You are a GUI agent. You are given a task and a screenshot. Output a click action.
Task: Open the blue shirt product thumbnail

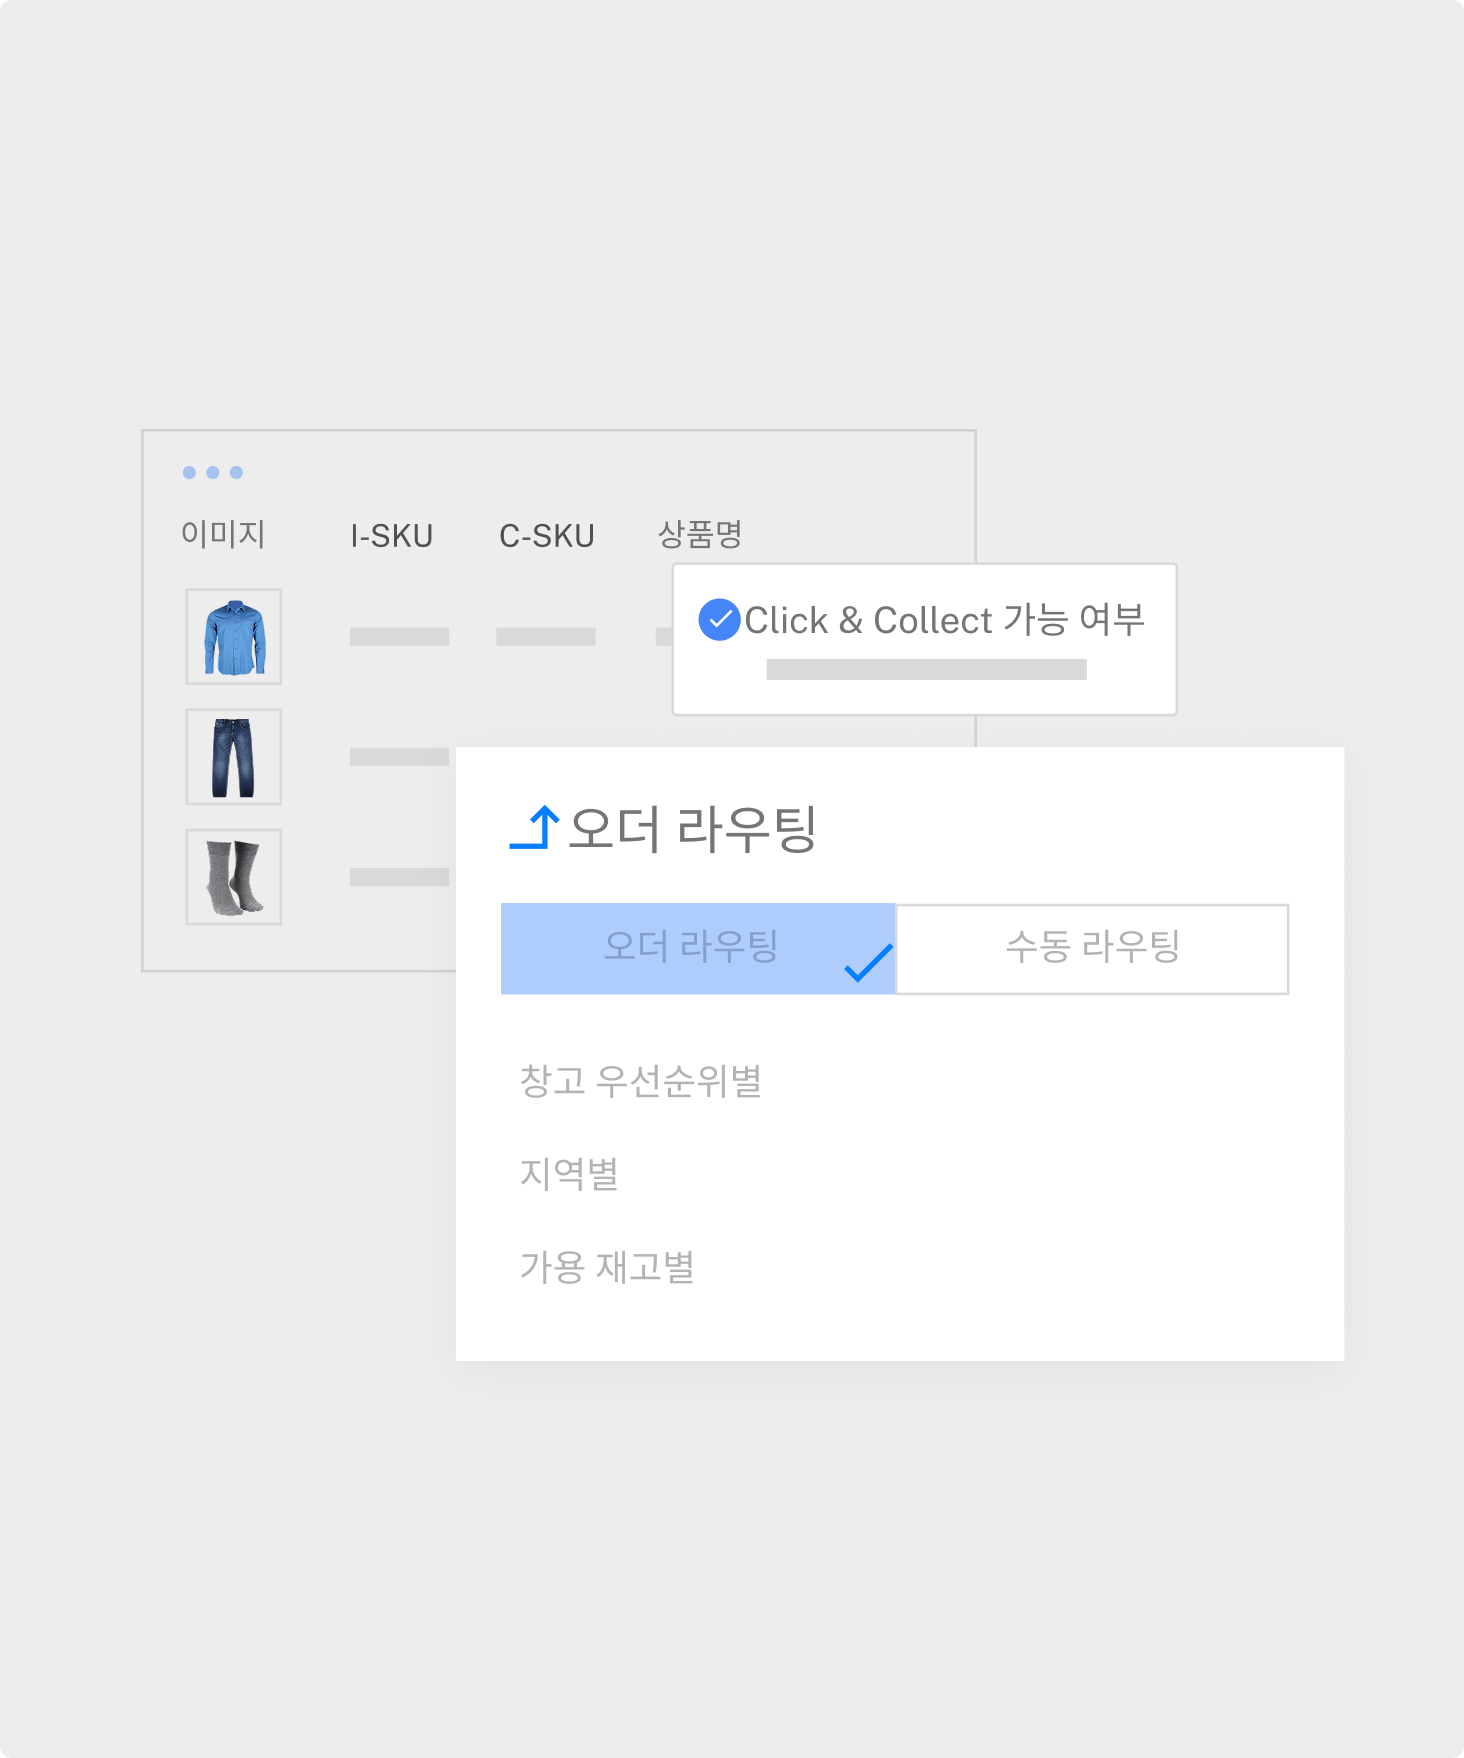click(x=234, y=637)
